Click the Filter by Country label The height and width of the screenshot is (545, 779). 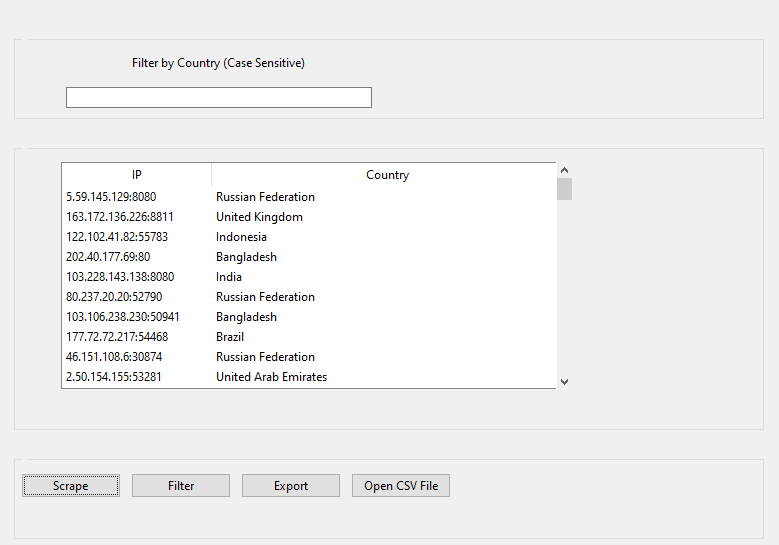pyautogui.click(x=218, y=63)
